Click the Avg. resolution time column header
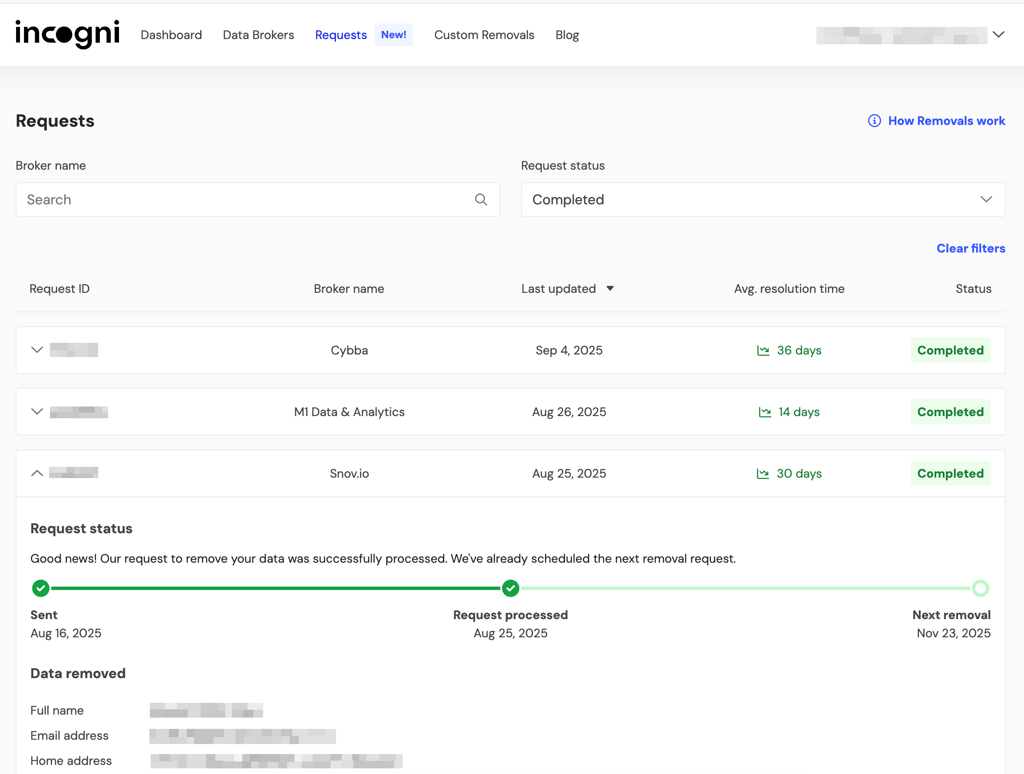The height and width of the screenshot is (774, 1024). (789, 289)
